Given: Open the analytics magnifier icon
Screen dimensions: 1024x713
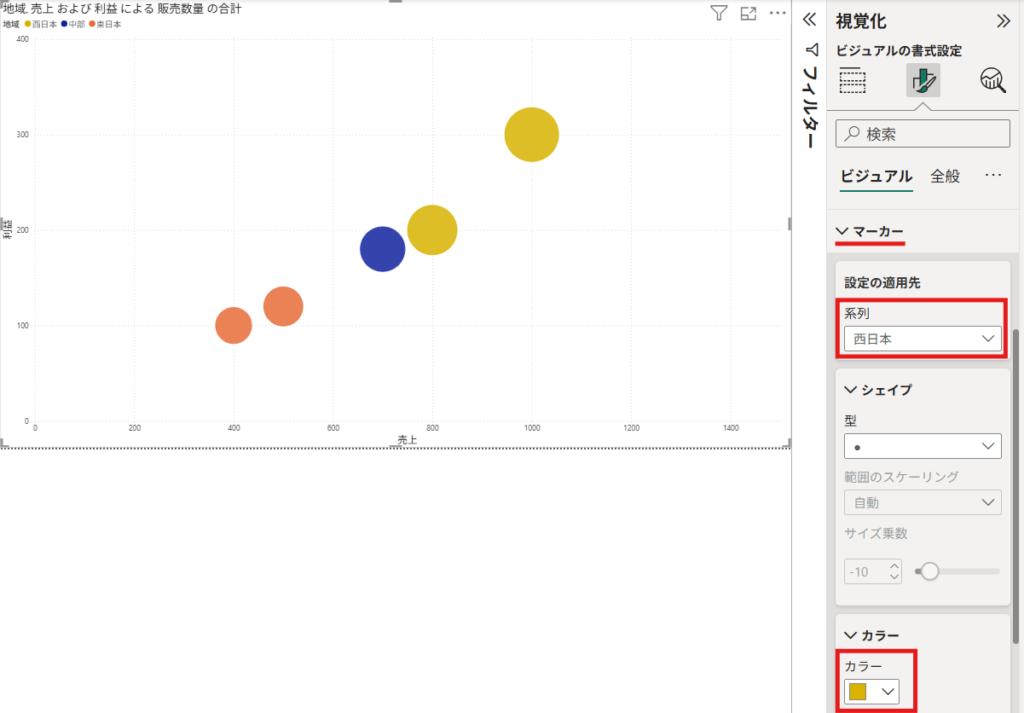Looking at the screenshot, I should [x=992, y=80].
